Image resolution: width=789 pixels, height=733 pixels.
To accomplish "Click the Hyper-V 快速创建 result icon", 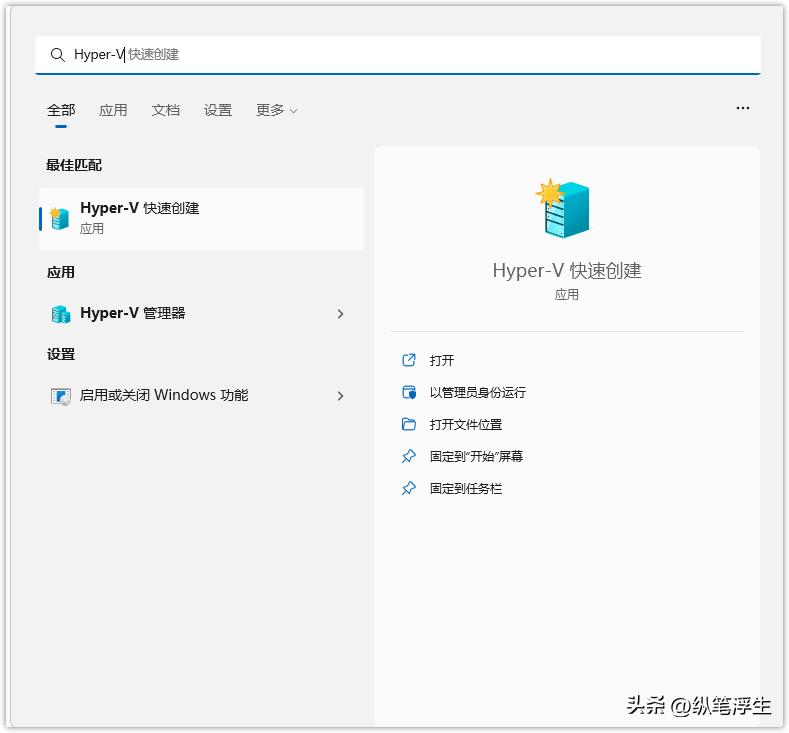I will pyautogui.click(x=59, y=218).
